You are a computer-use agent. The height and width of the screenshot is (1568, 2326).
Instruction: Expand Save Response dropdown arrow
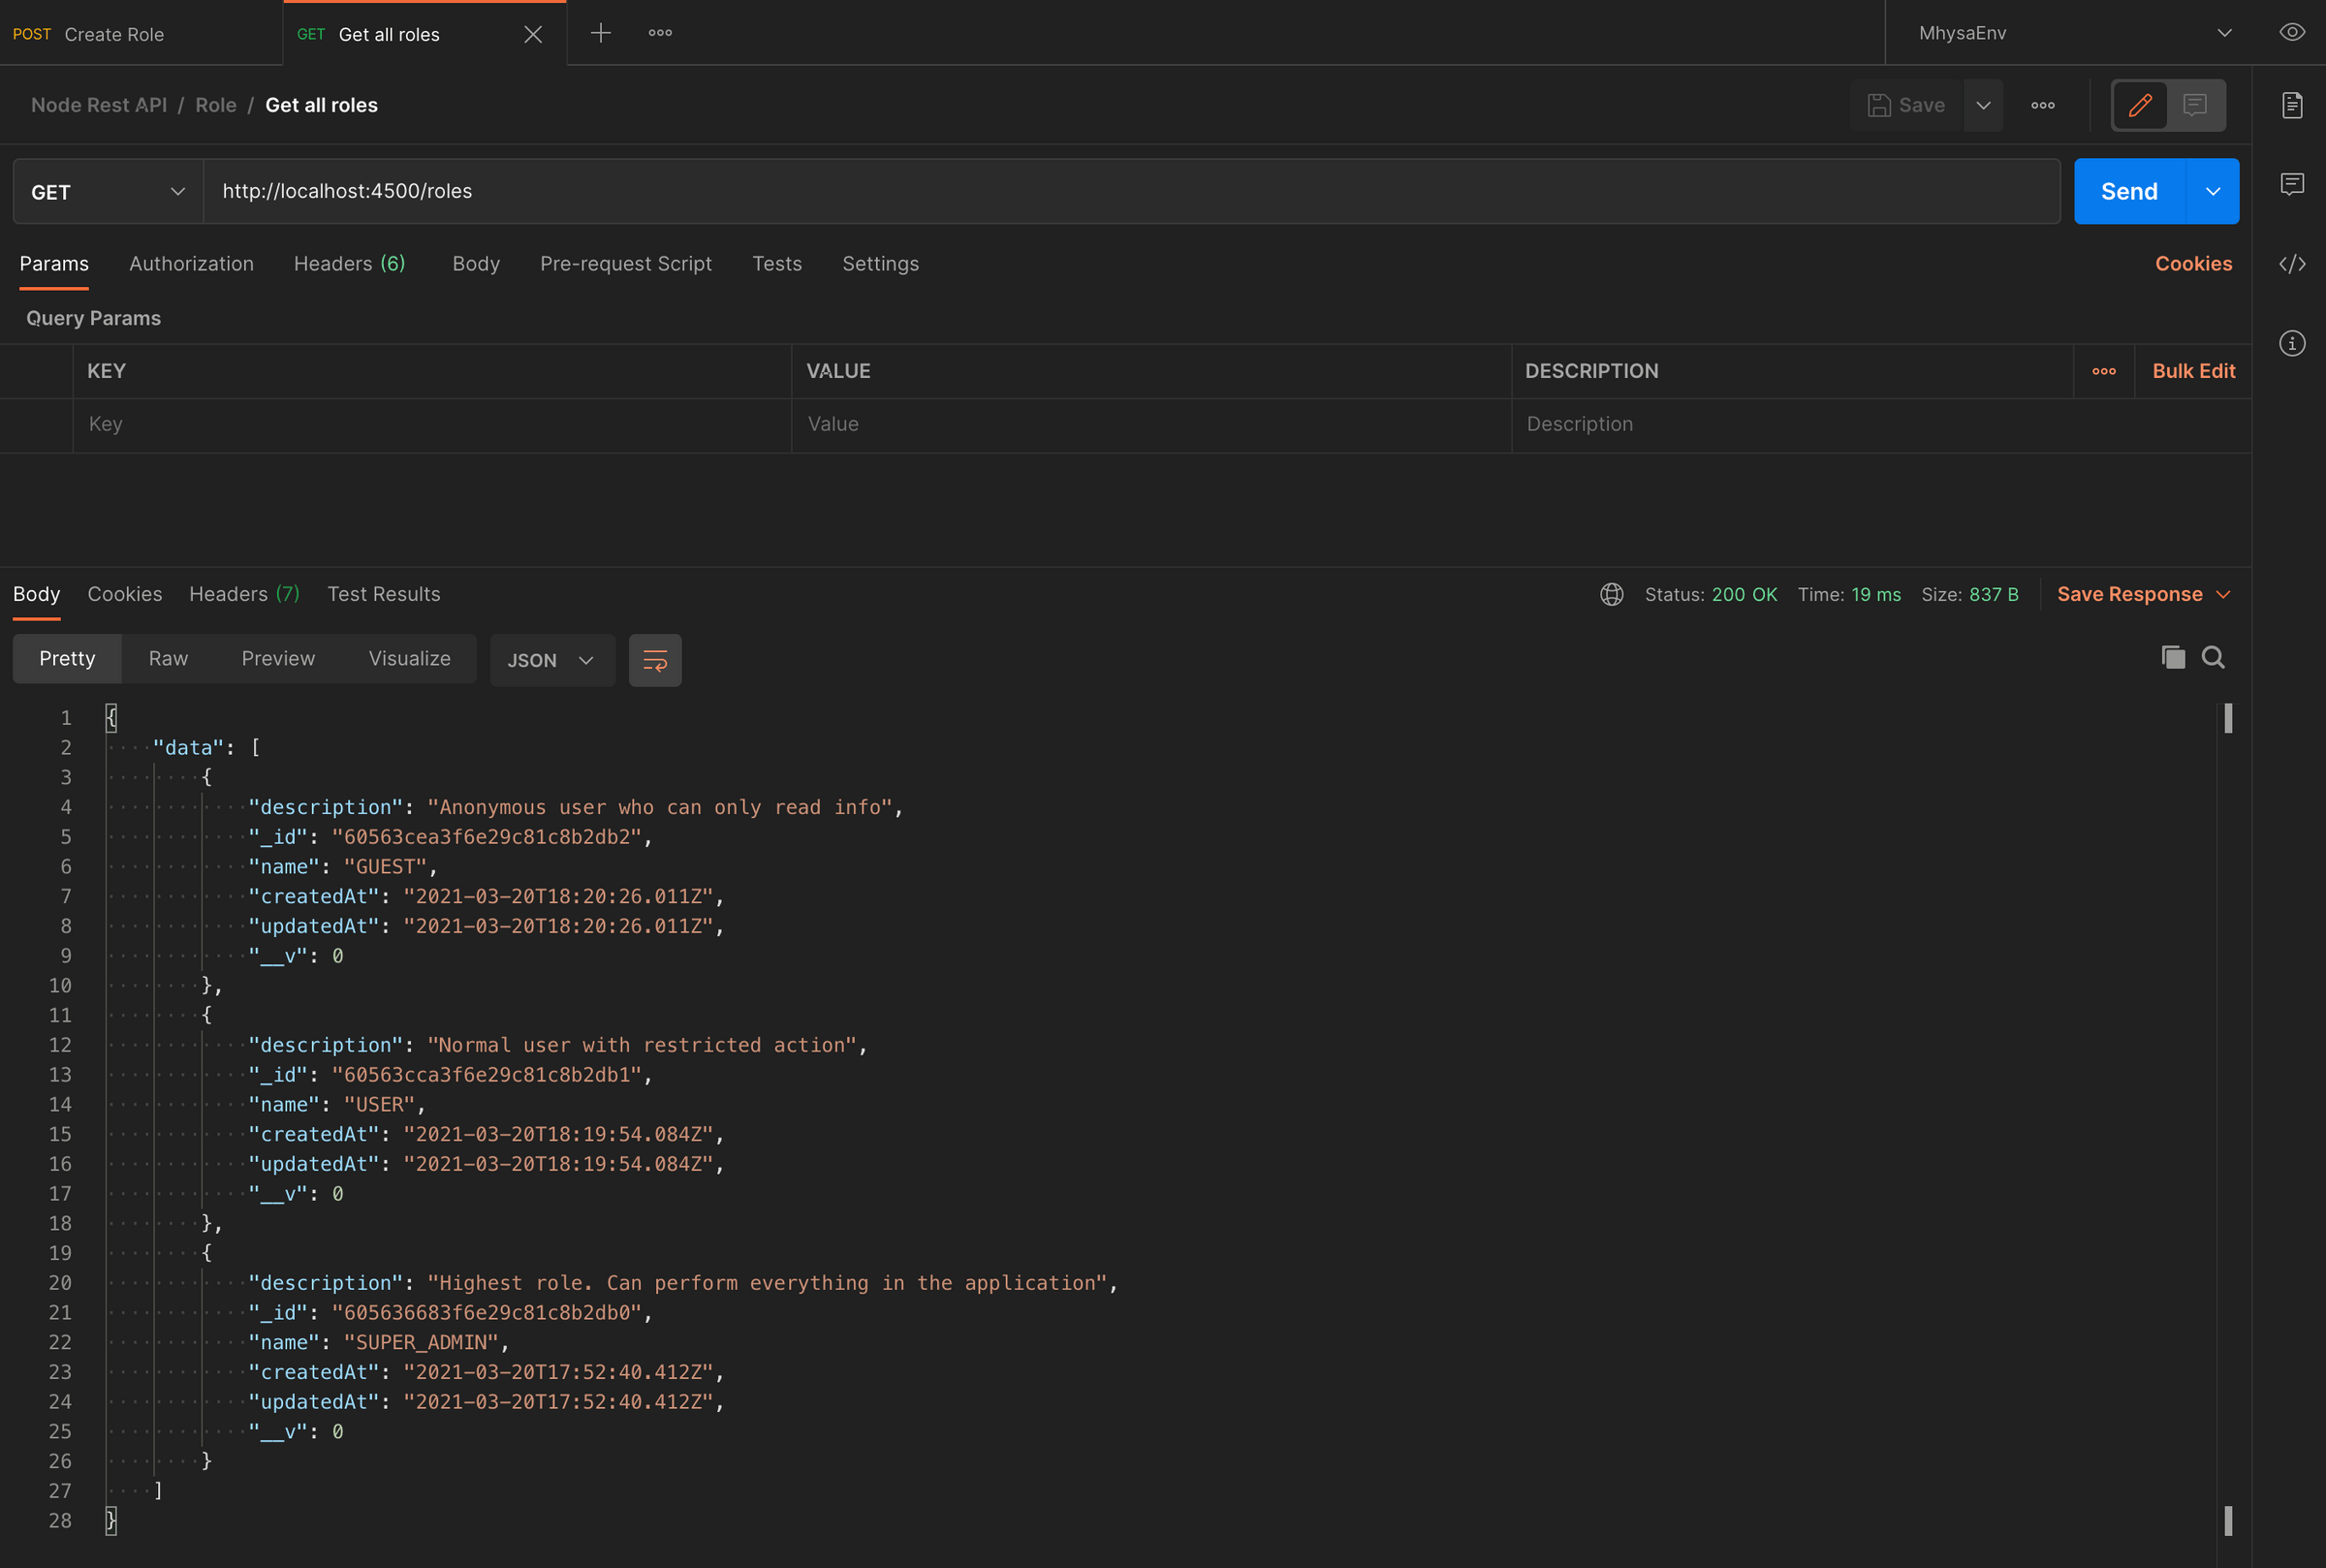[x=2223, y=594]
